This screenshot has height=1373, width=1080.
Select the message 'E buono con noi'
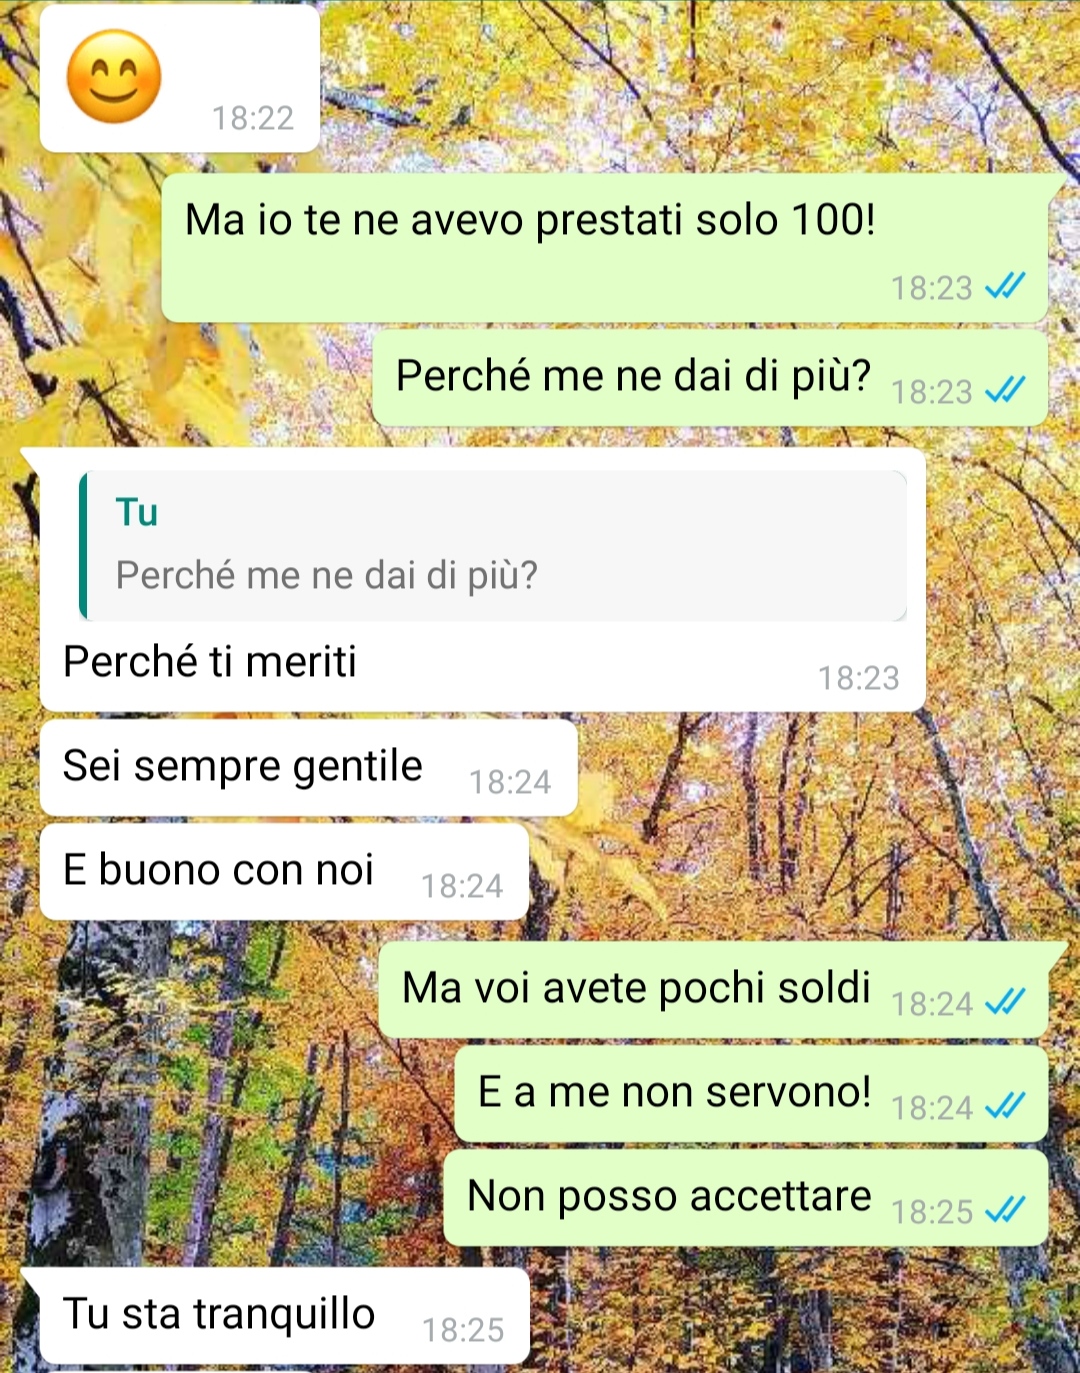(284, 872)
